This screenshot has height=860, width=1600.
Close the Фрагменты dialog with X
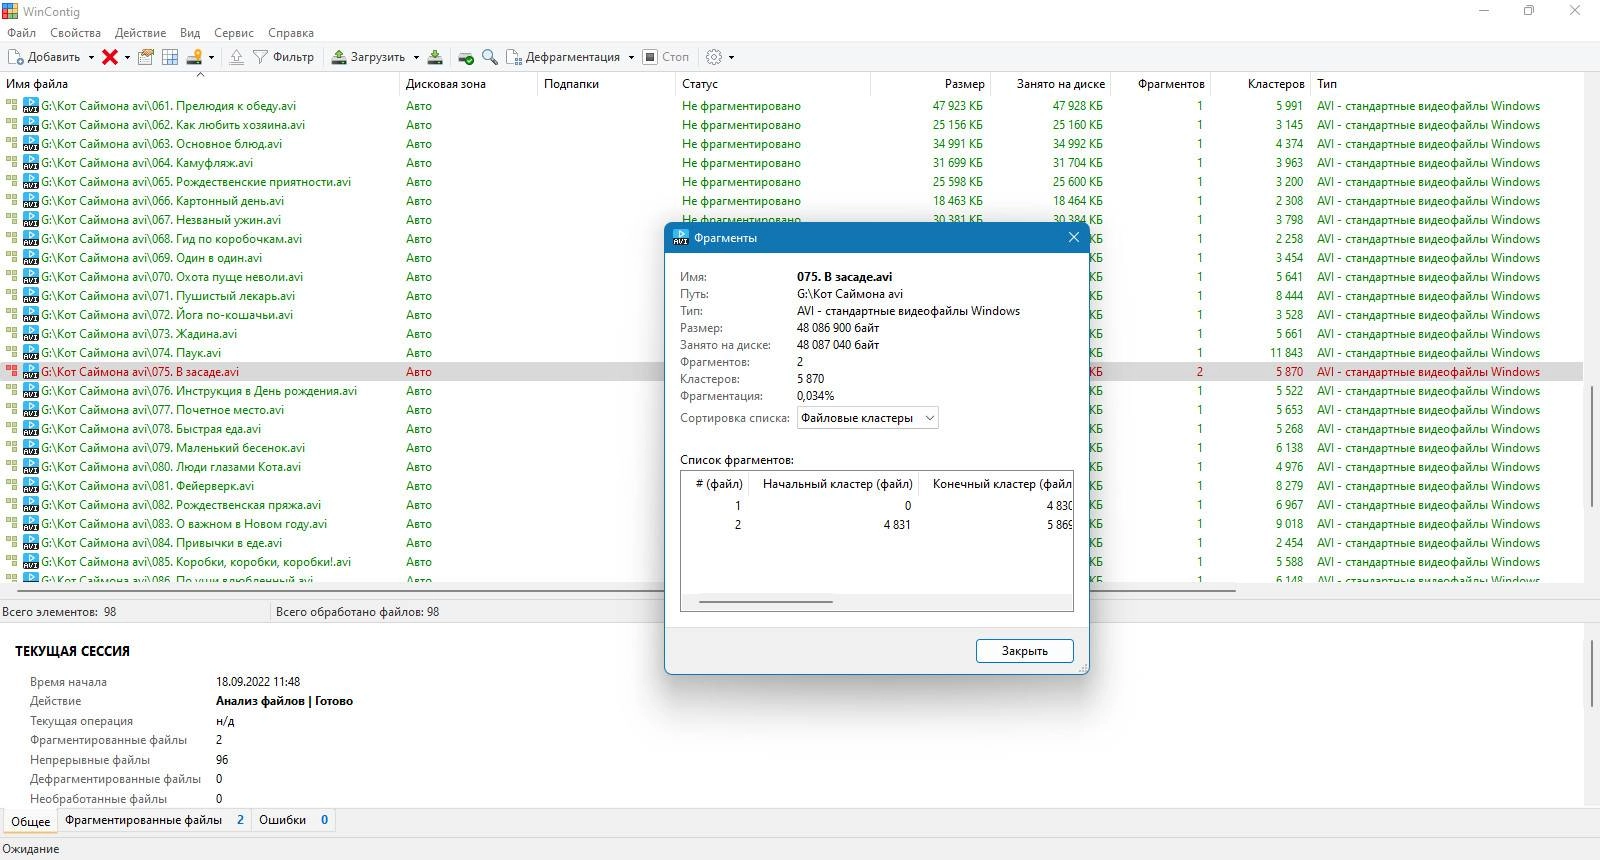[x=1074, y=237]
